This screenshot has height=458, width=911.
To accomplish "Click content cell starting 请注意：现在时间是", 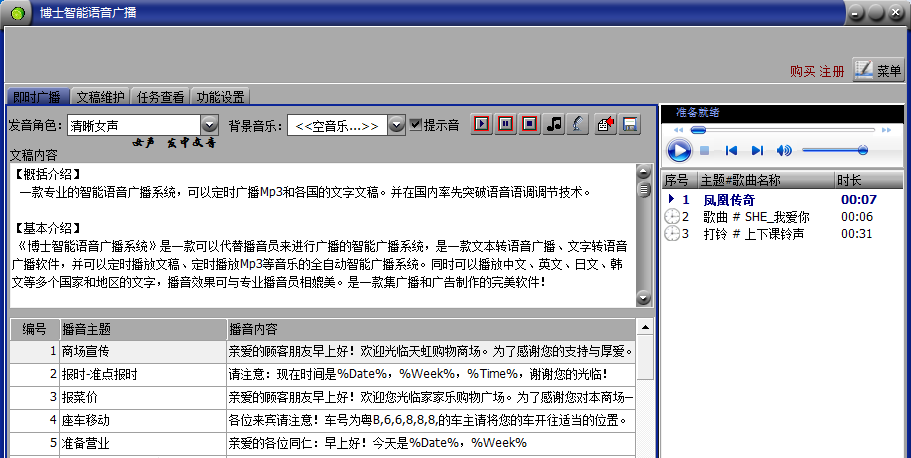I will pyautogui.click(x=431, y=374).
